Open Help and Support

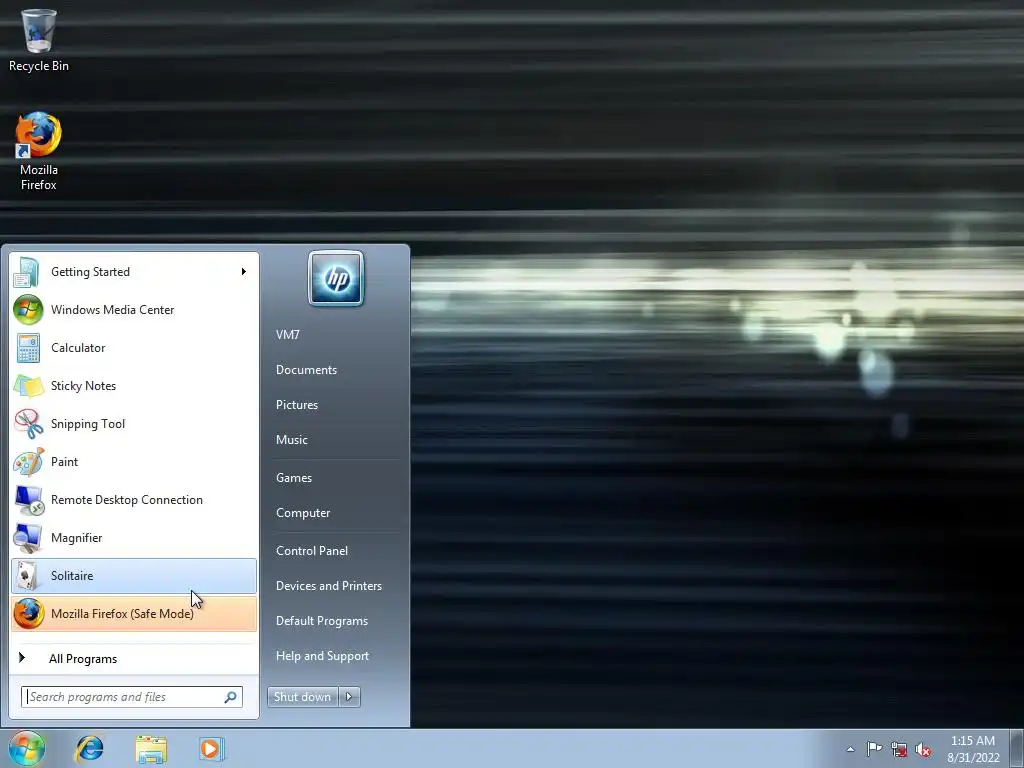pos(323,656)
